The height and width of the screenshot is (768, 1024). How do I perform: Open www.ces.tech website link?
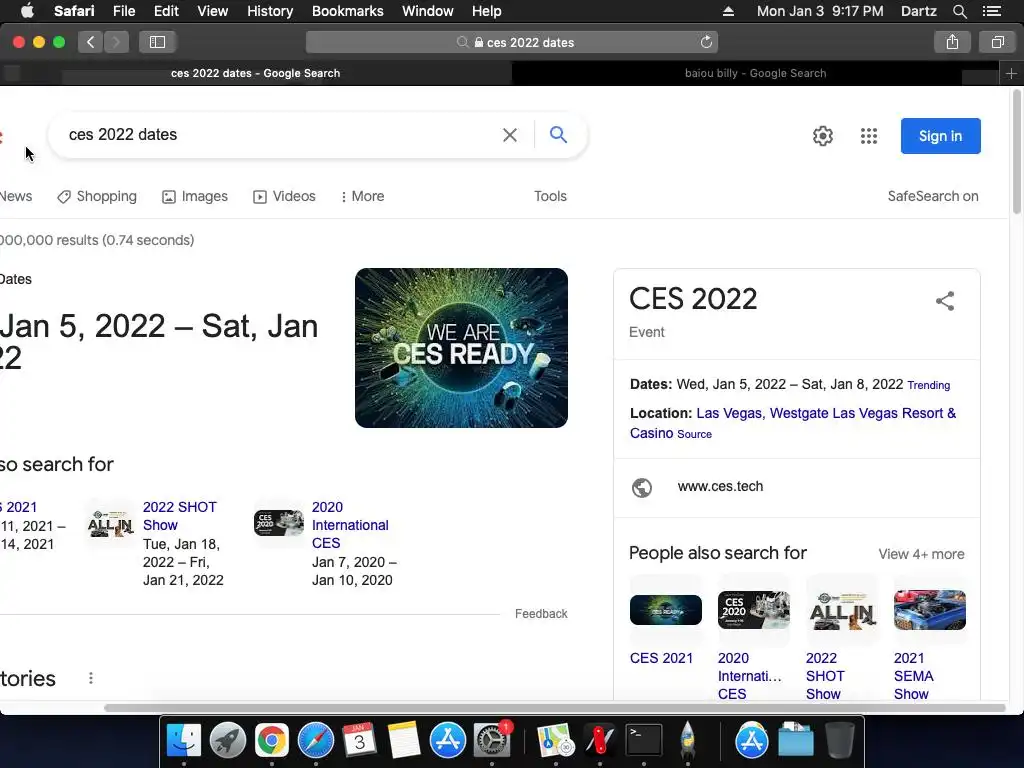[x=720, y=487]
